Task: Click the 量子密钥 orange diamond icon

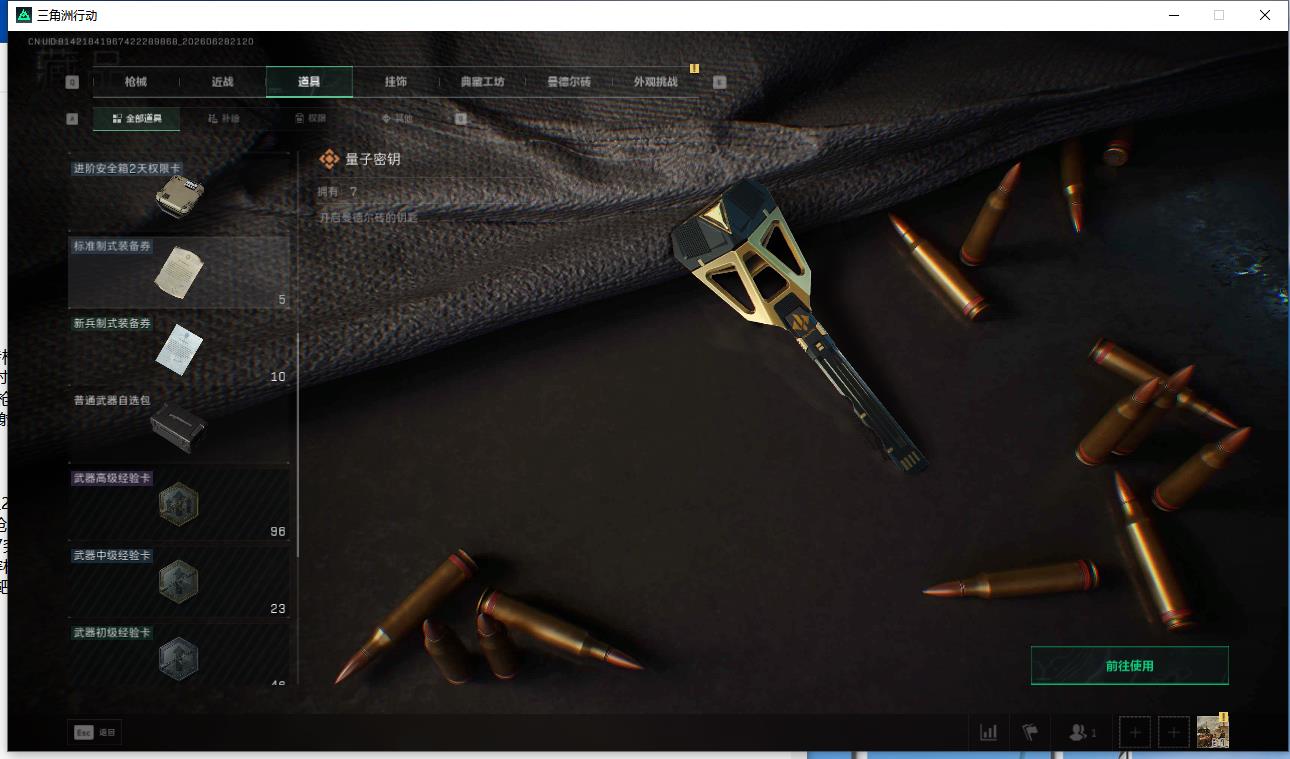Action: (329, 159)
